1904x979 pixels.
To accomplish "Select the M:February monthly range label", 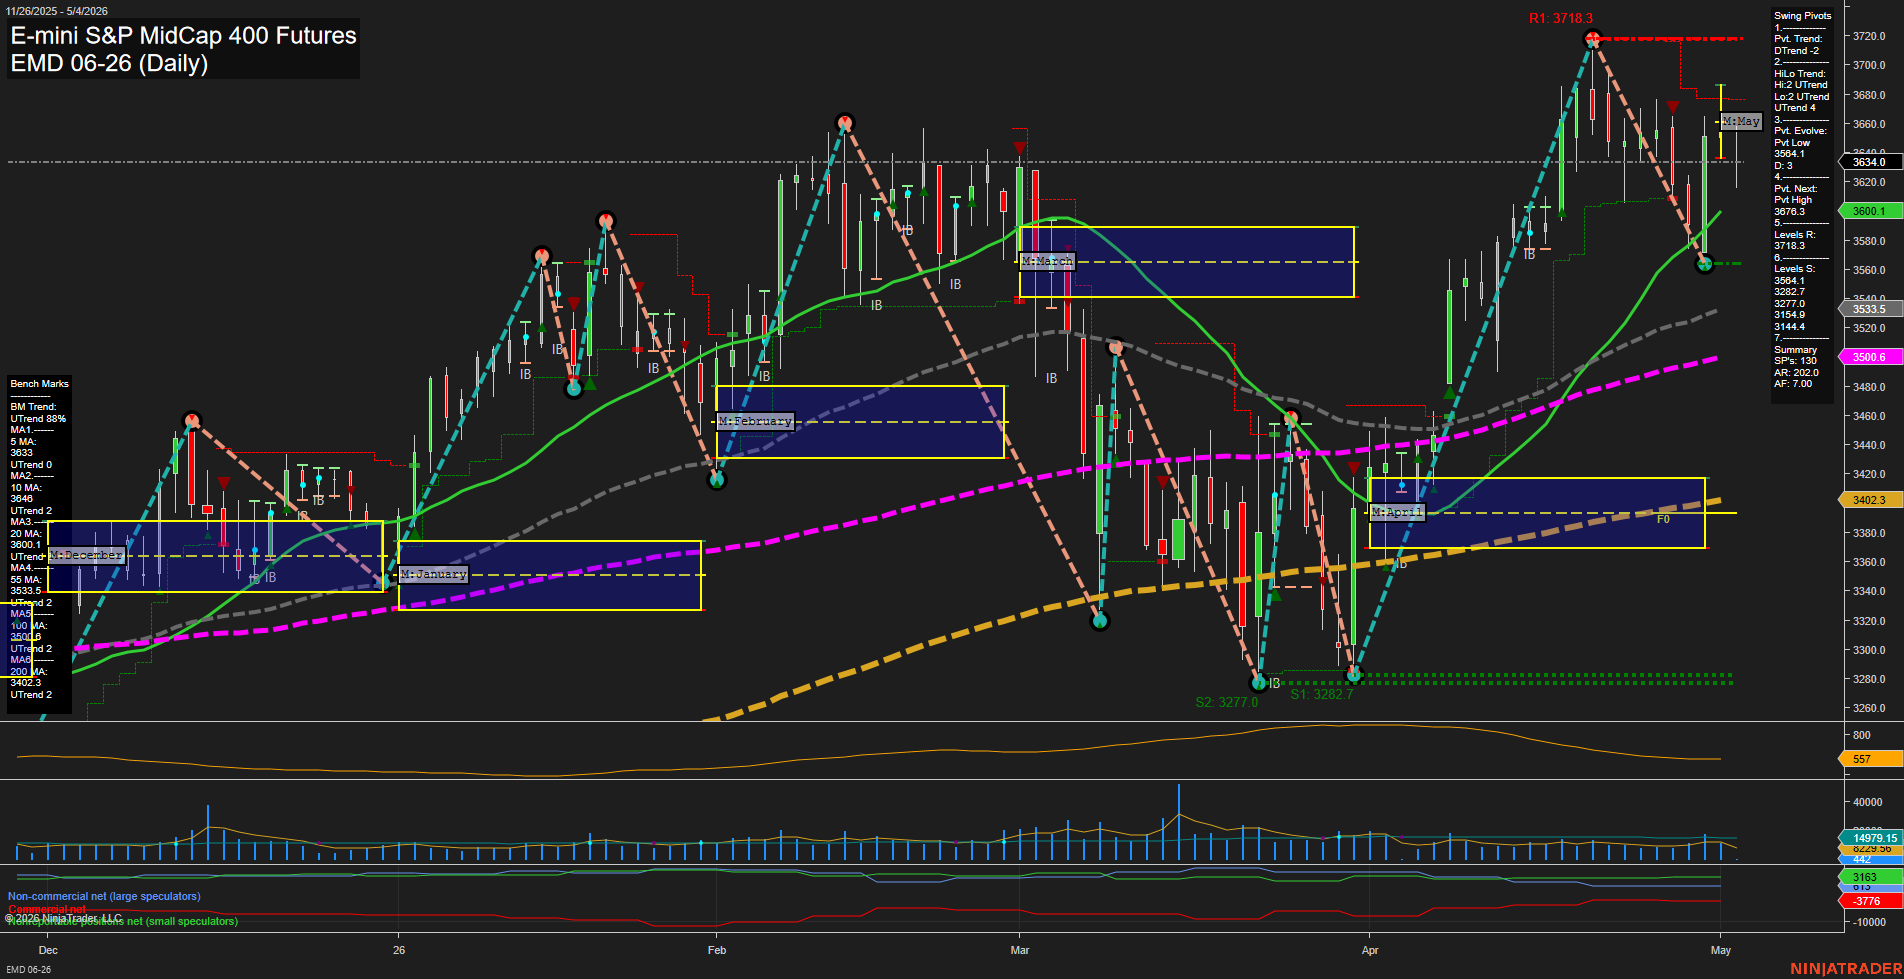I will pos(755,421).
